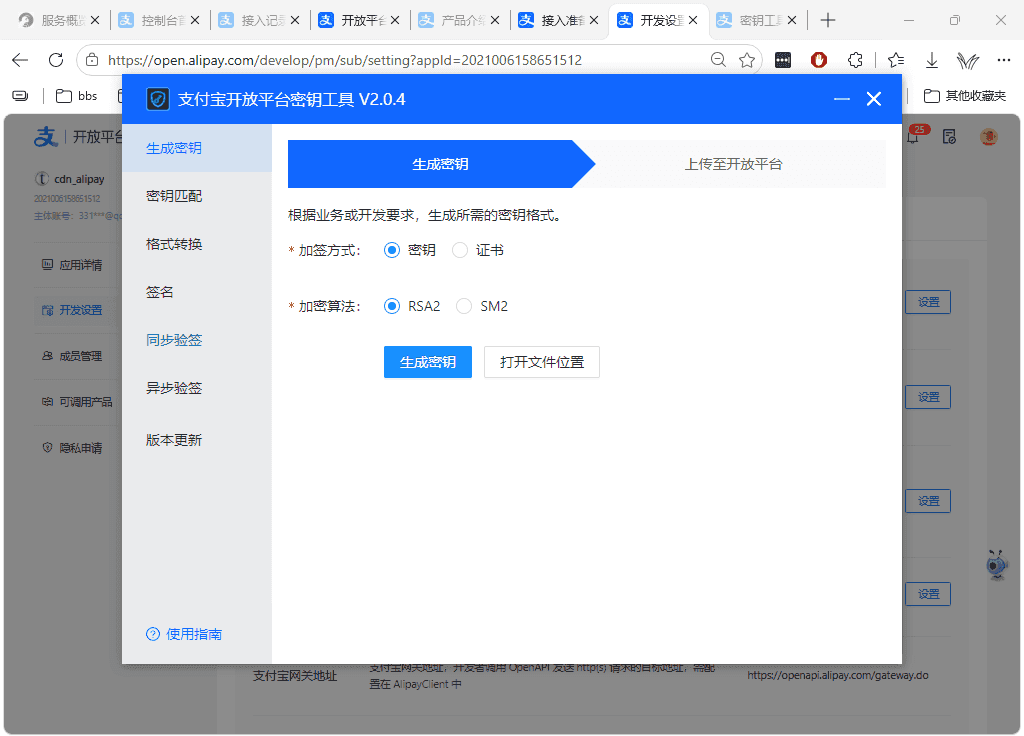
Task: Open the red shield extension icon
Action: point(818,60)
